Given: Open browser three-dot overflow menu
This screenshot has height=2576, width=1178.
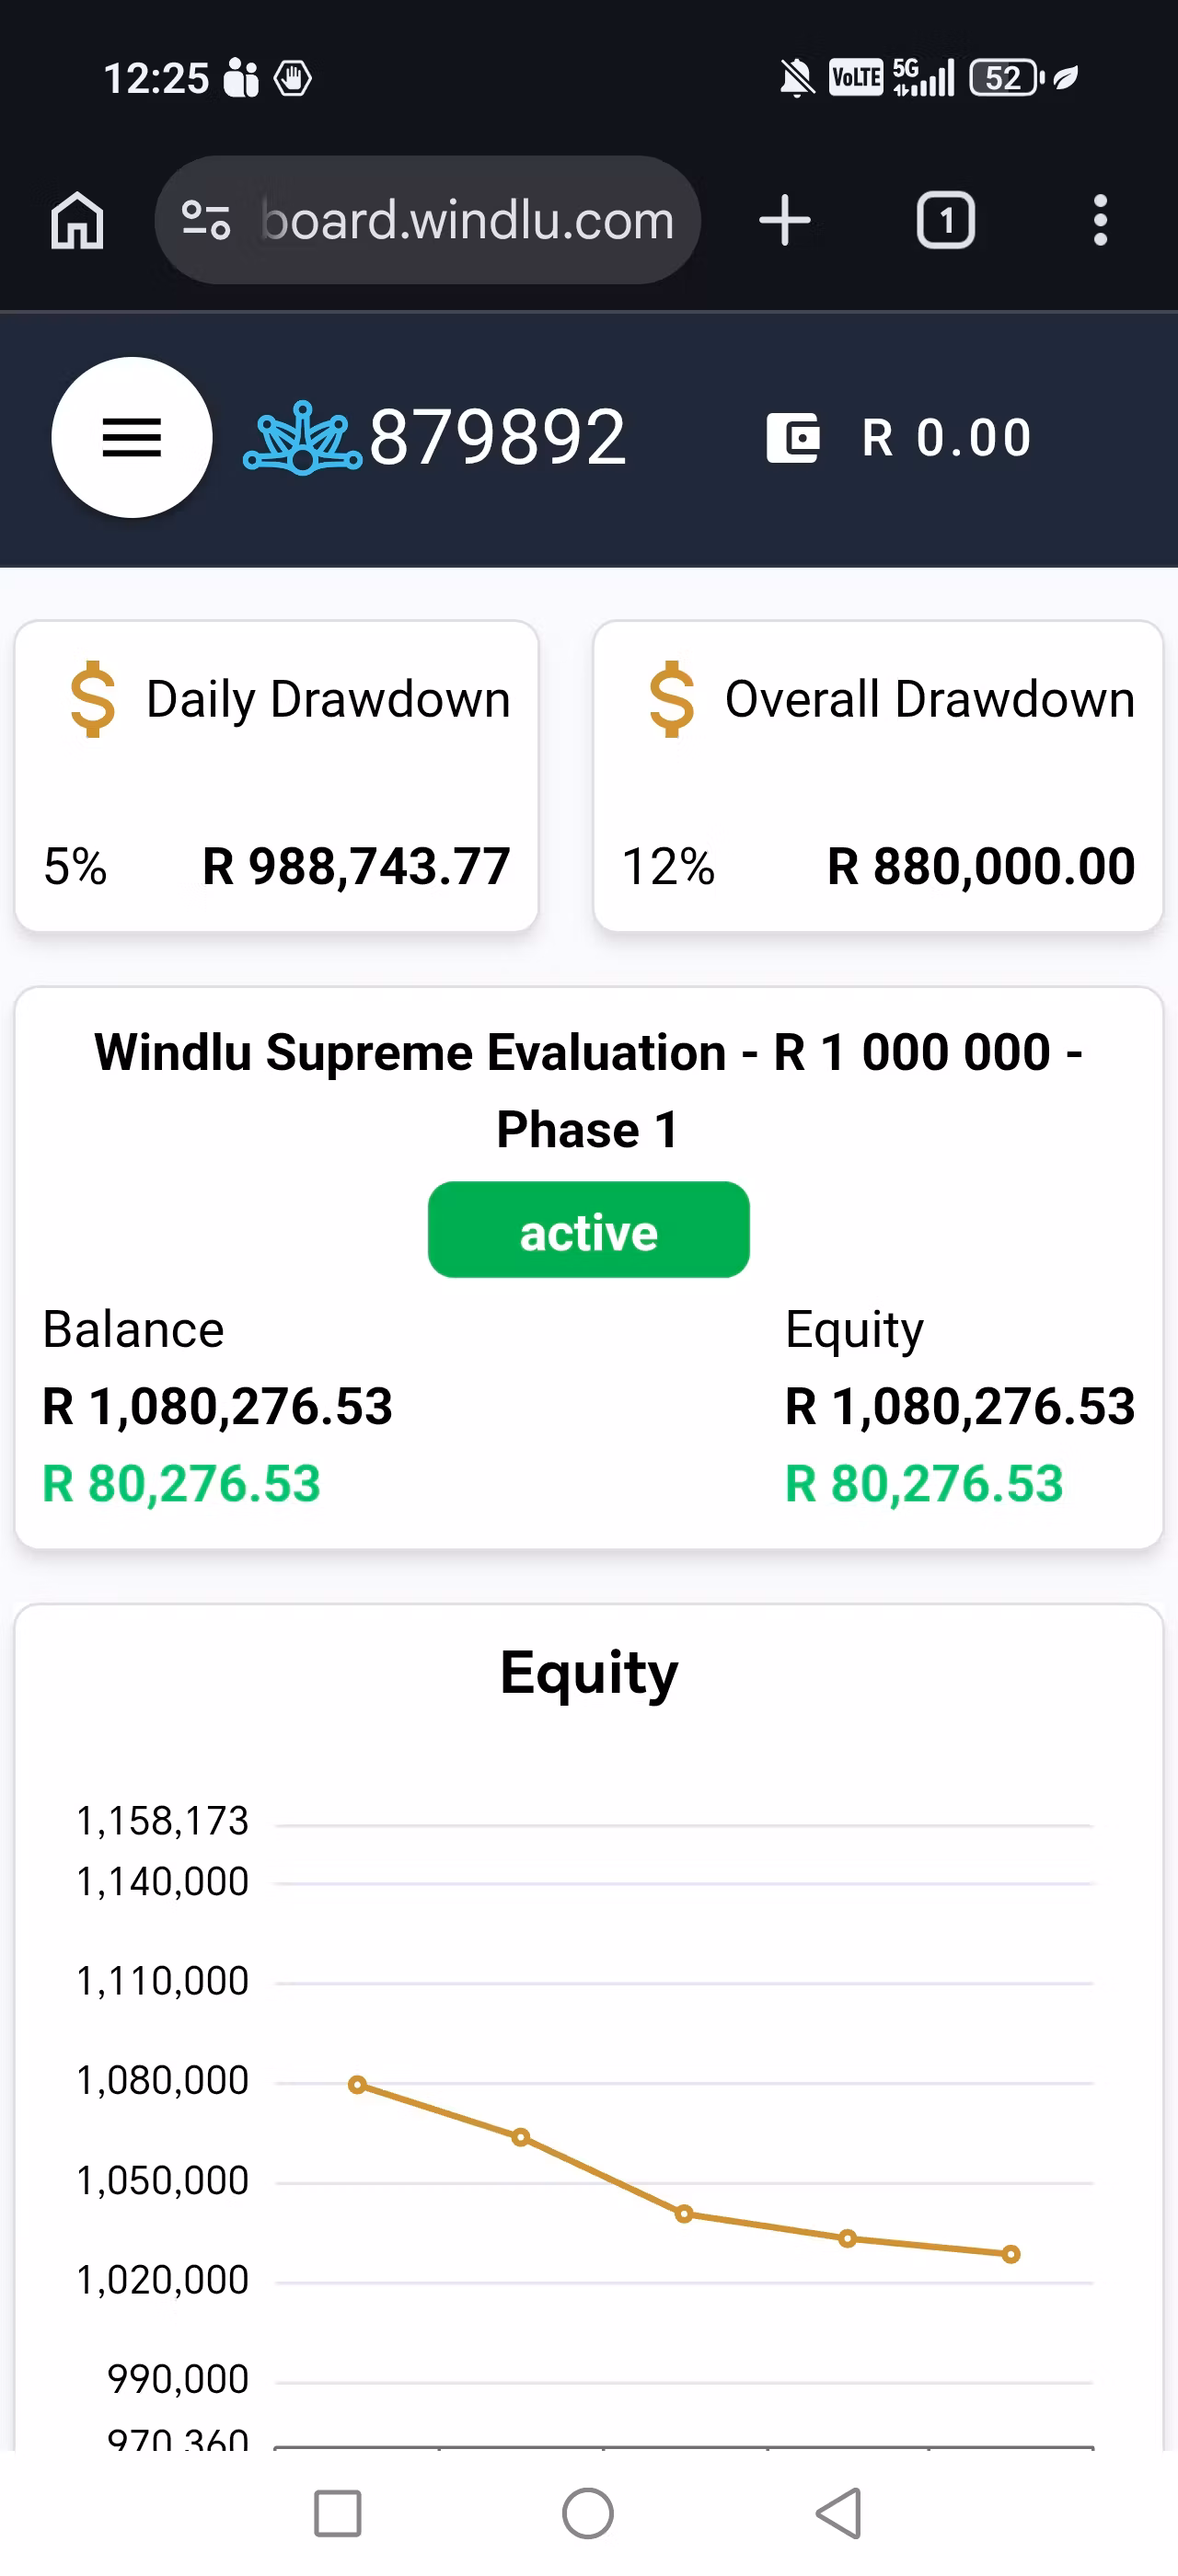Looking at the screenshot, I should pyautogui.click(x=1100, y=220).
